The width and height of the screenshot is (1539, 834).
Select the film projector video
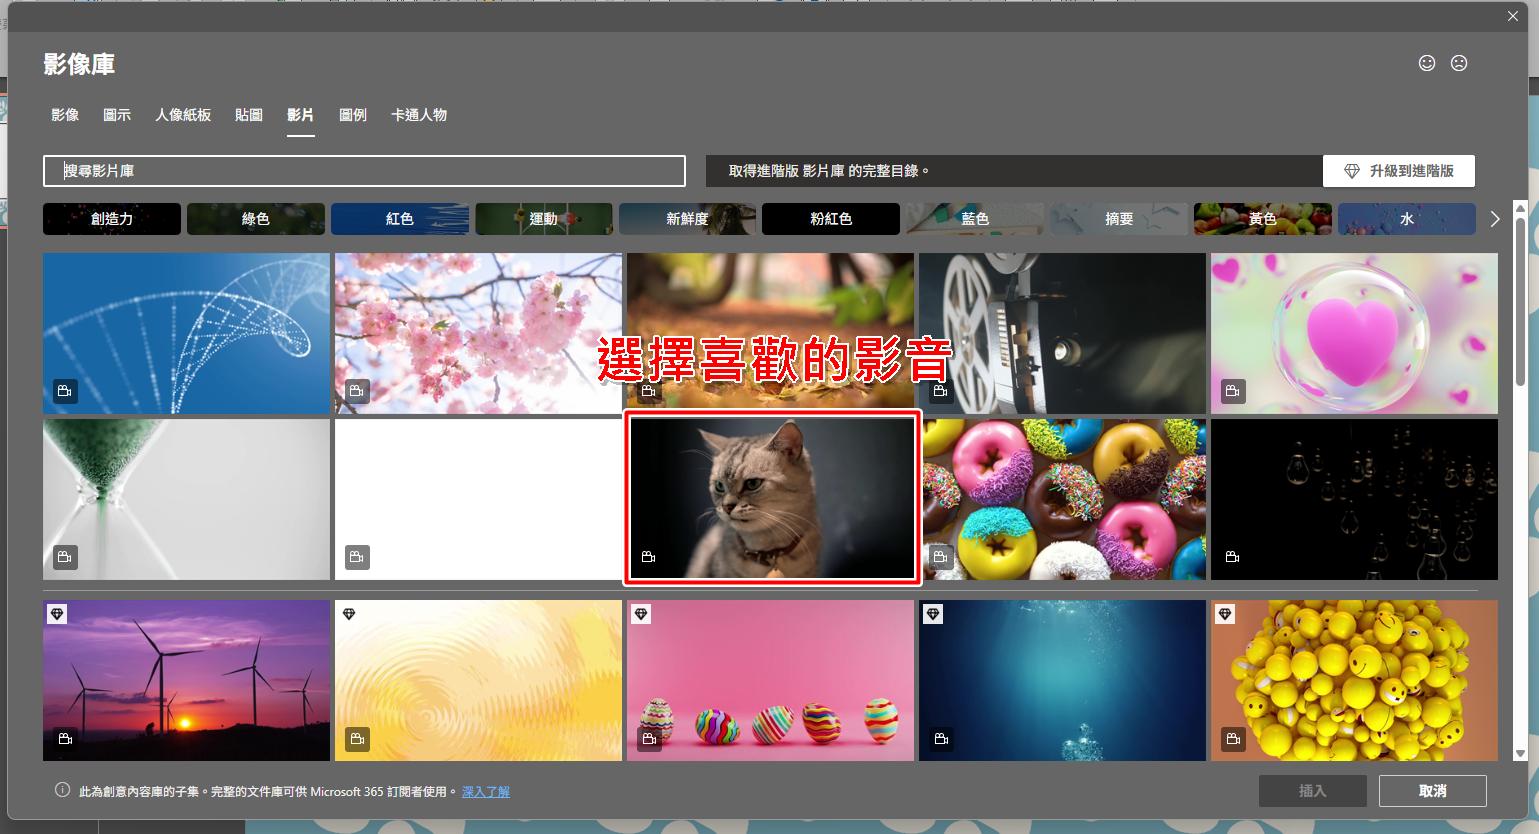[1062, 333]
